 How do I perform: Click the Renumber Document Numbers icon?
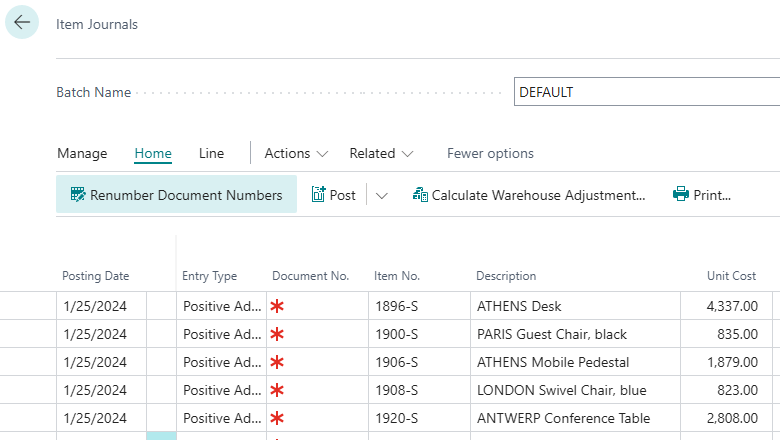(x=76, y=195)
